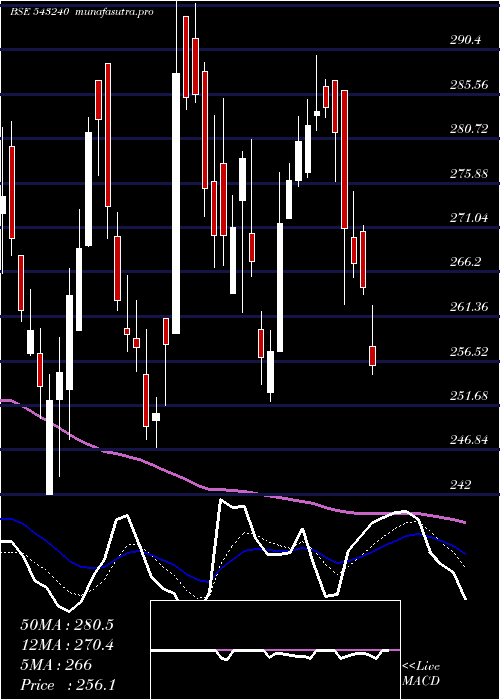The width and height of the screenshot is (500, 700).
Task: Click the 280.72 price axis label
Action: pyautogui.click(x=469, y=129)
